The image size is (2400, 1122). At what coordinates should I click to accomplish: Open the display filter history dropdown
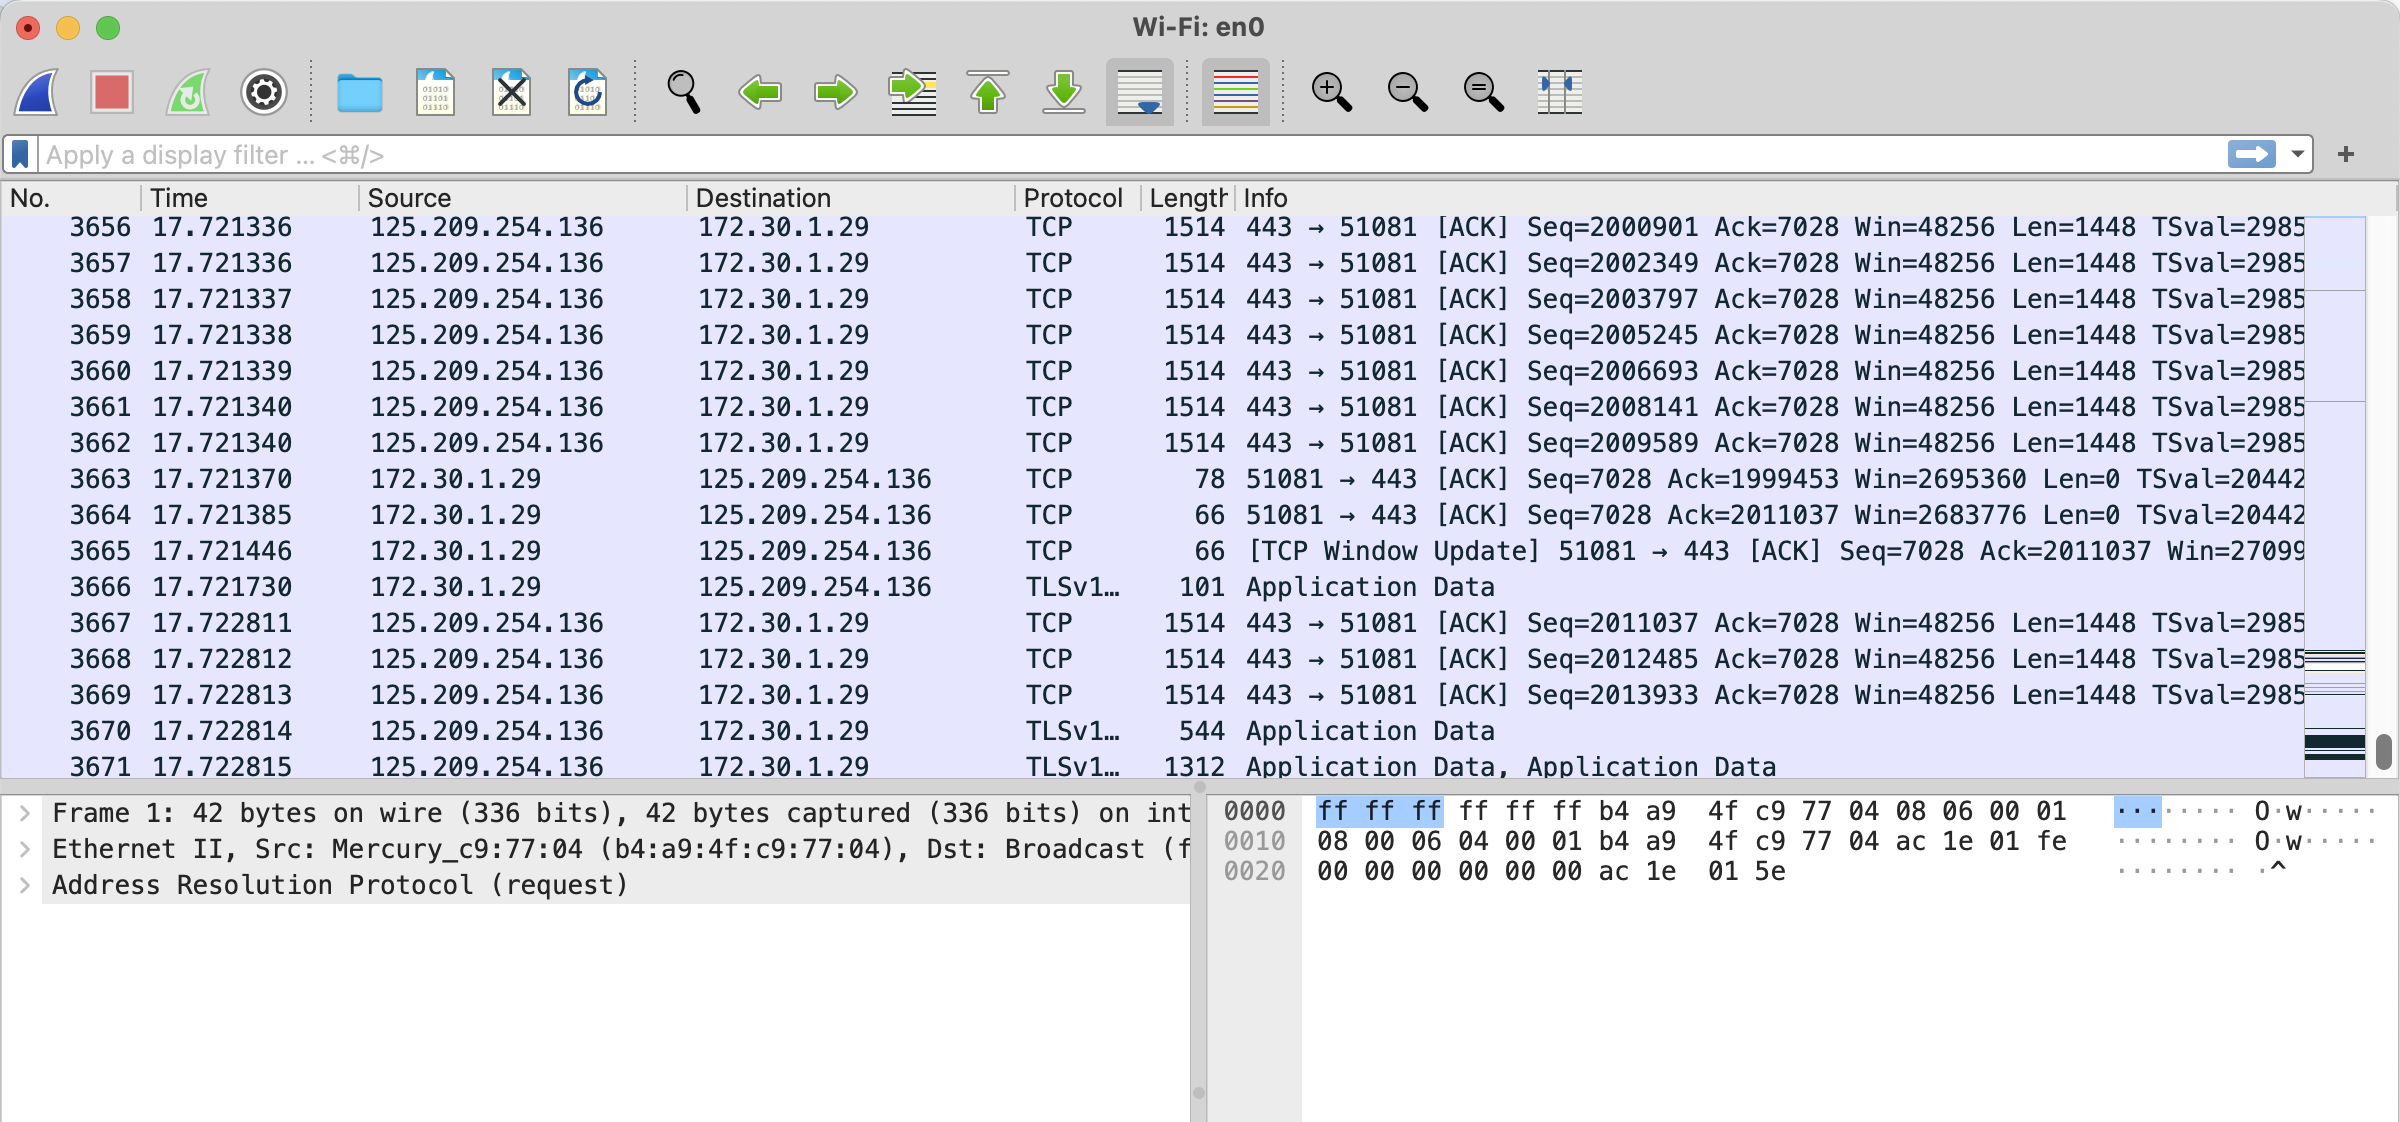click(2297, 154)
